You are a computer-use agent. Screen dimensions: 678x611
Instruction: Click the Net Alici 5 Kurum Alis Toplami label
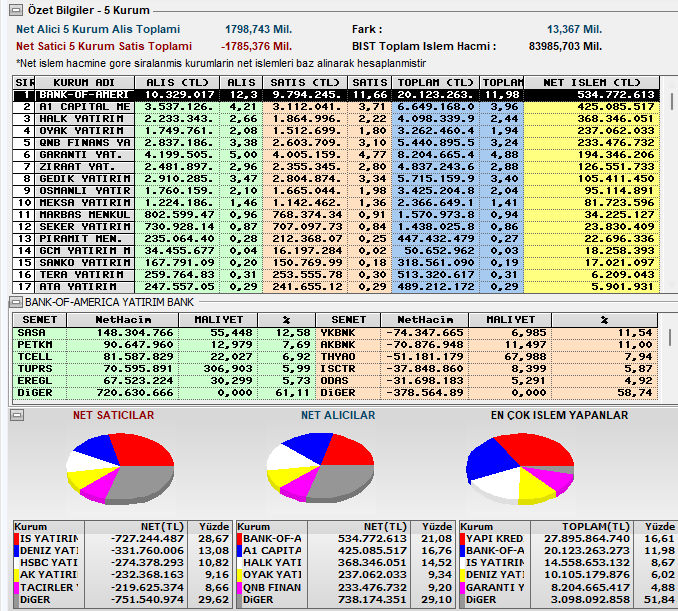coord(98,29)
